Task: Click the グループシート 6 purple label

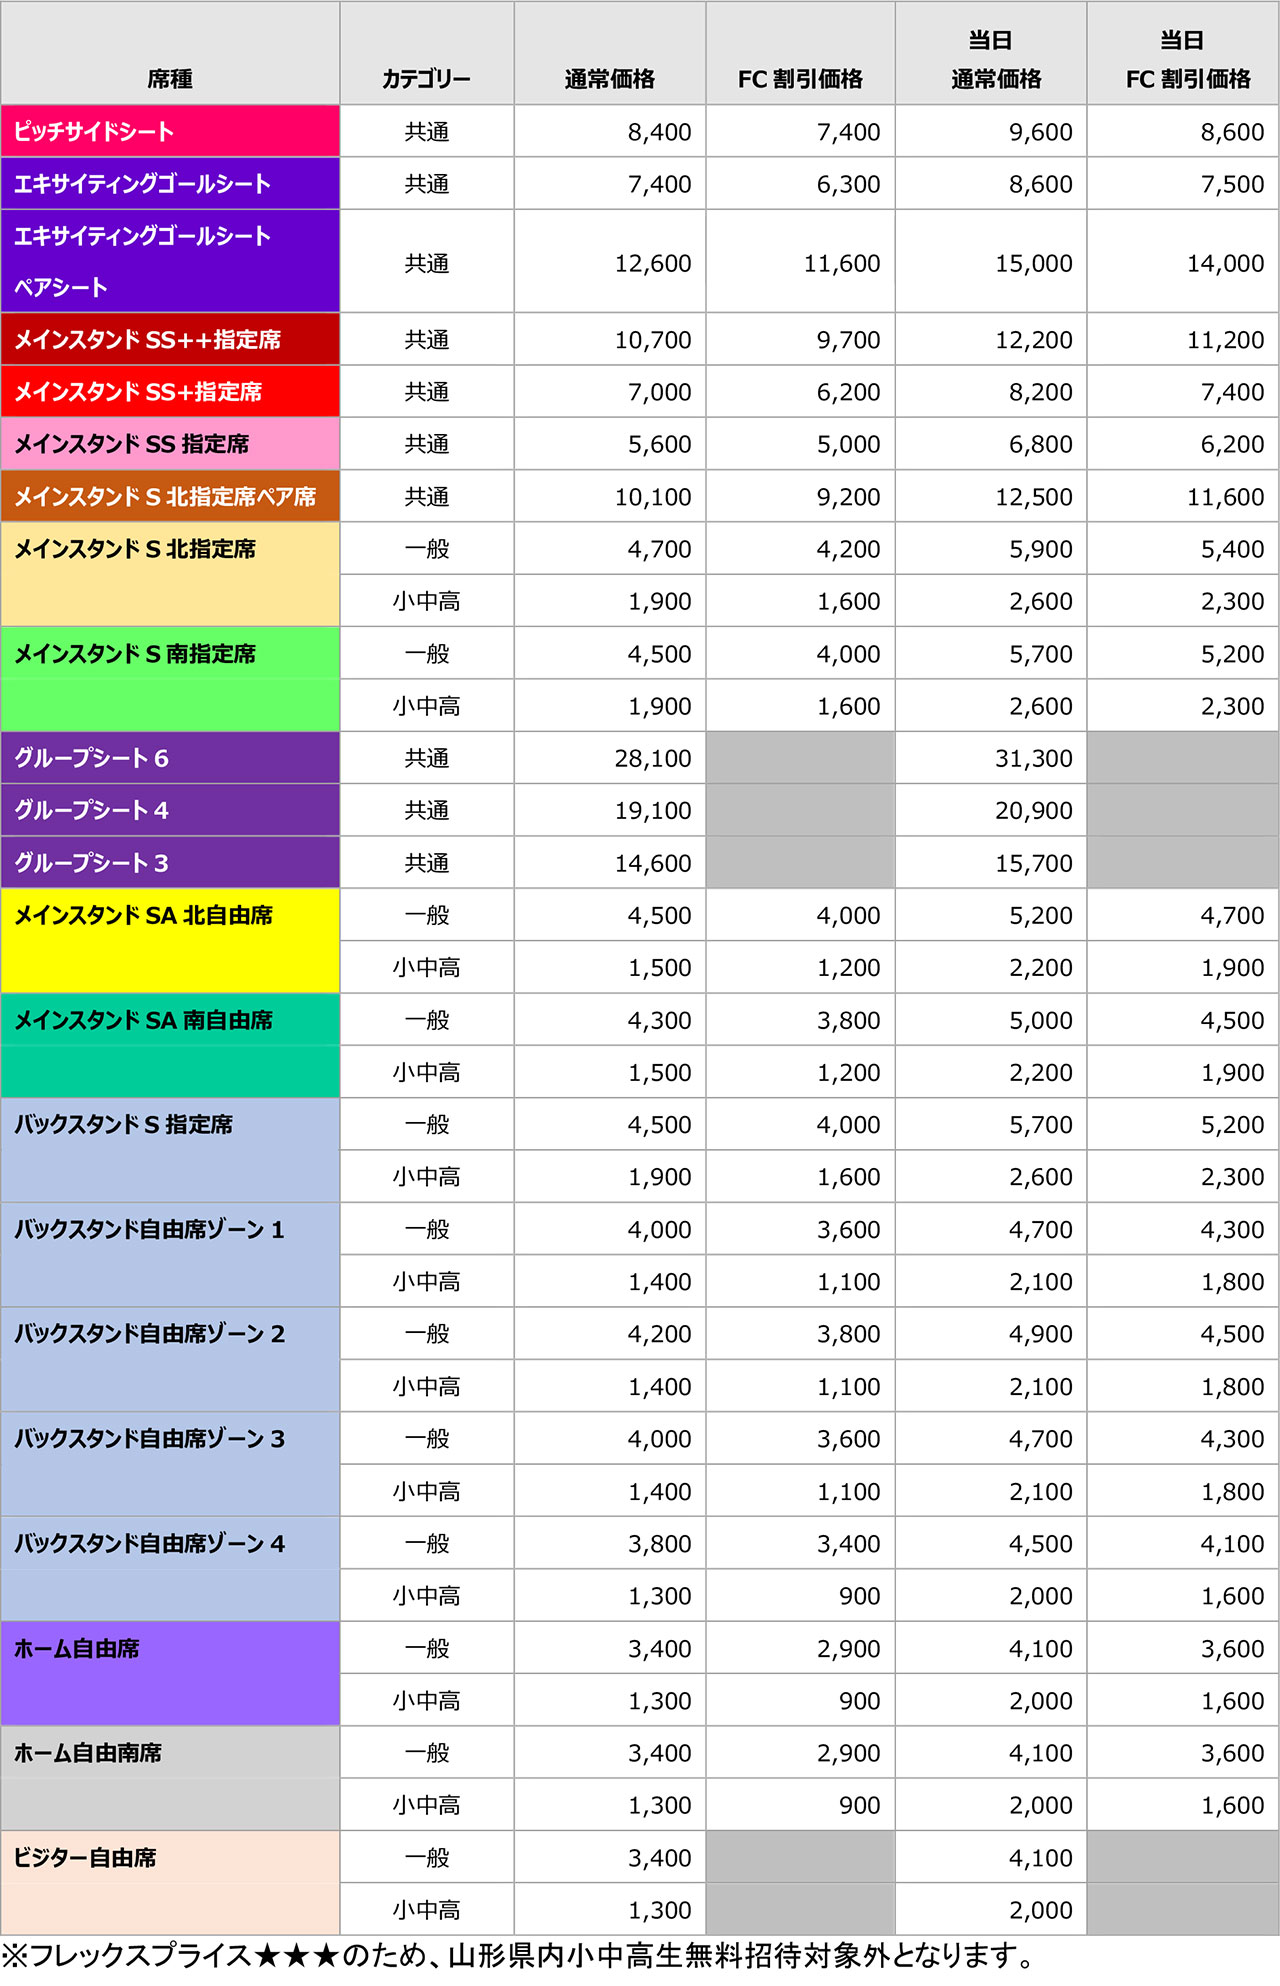Action: pos(170,758)
